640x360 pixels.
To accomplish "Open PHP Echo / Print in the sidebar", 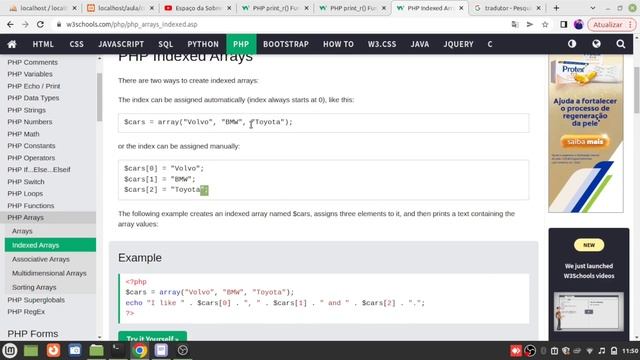I will 34,86.
